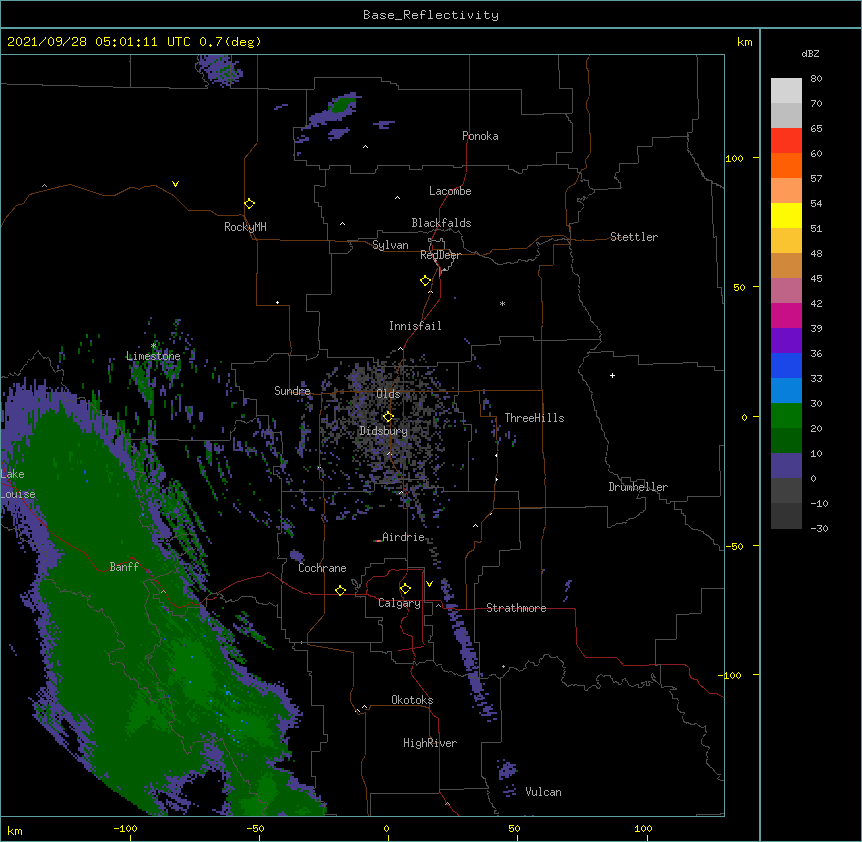Select the yellow diamond marker southeast of Cochrane
Viewport: 862px width, 842px height.
tap(340, 590)
